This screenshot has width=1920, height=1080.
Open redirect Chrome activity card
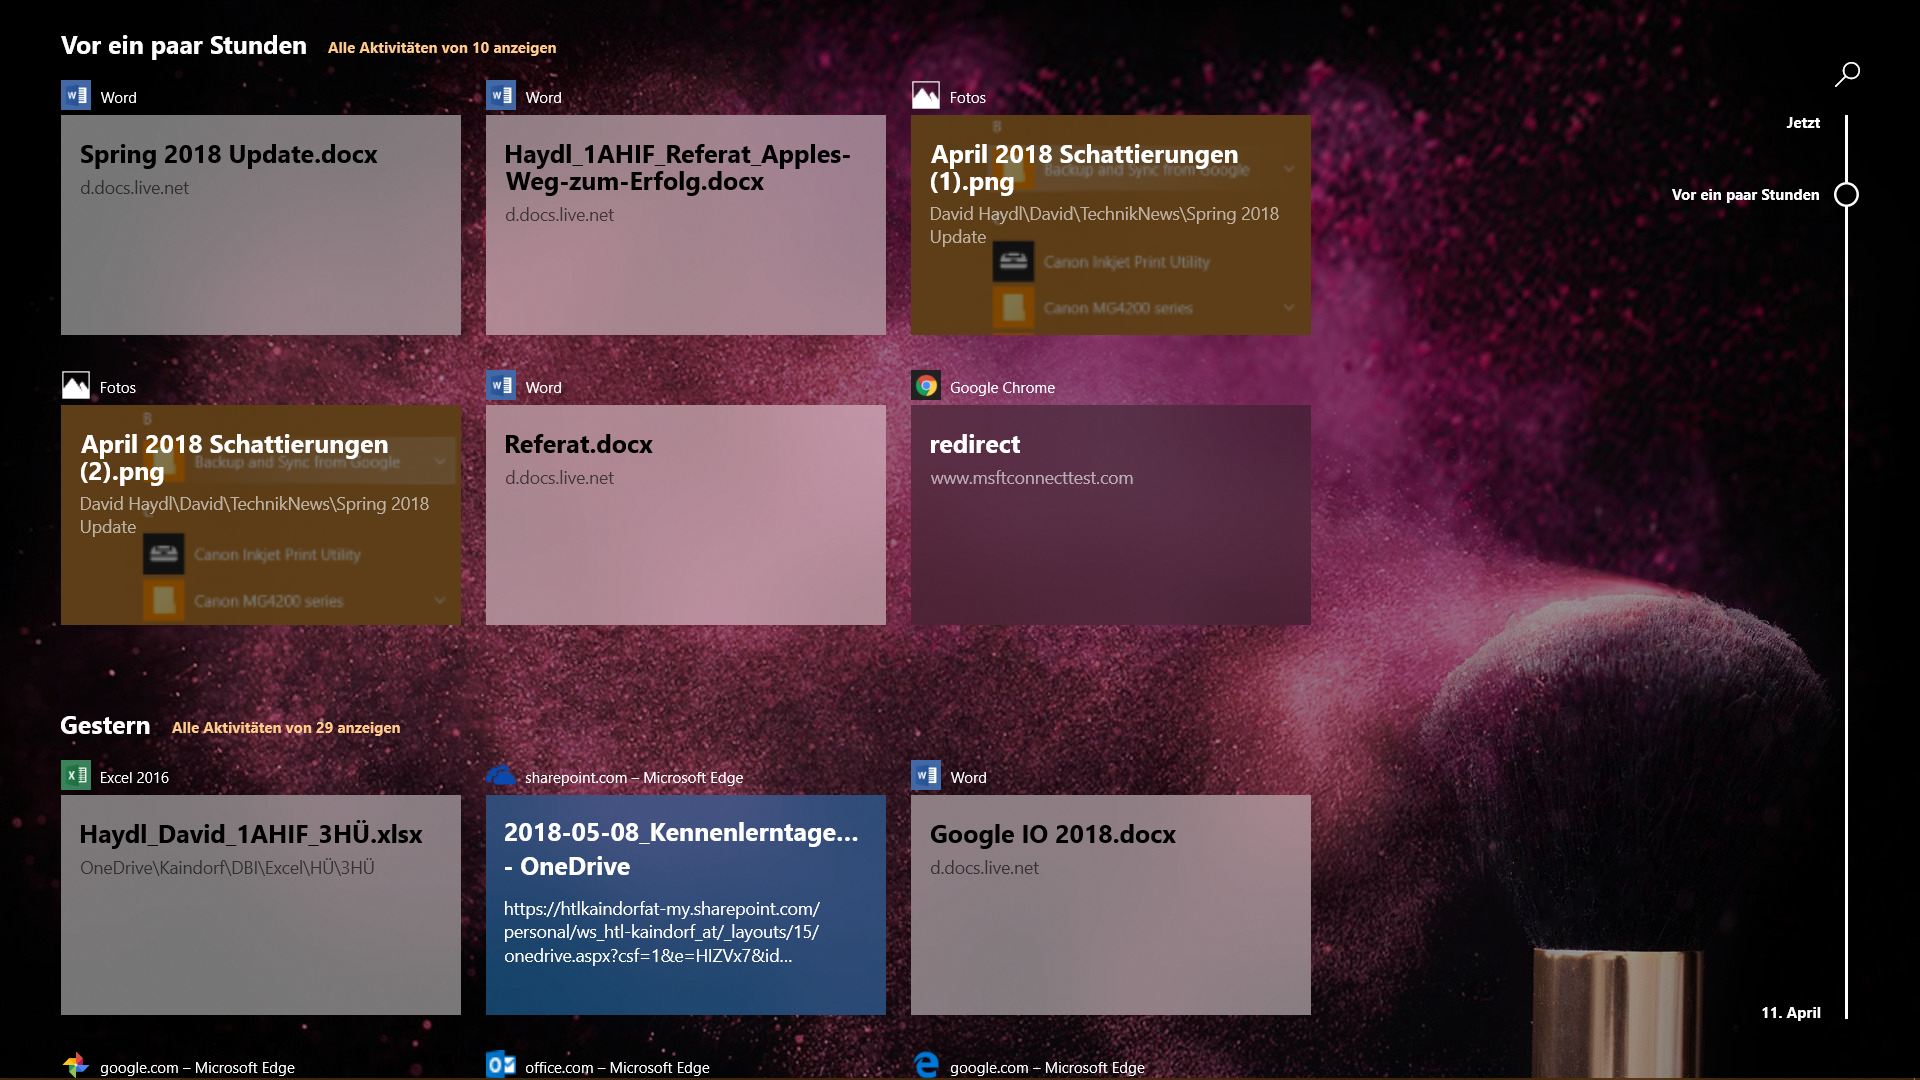[1111, 515]
